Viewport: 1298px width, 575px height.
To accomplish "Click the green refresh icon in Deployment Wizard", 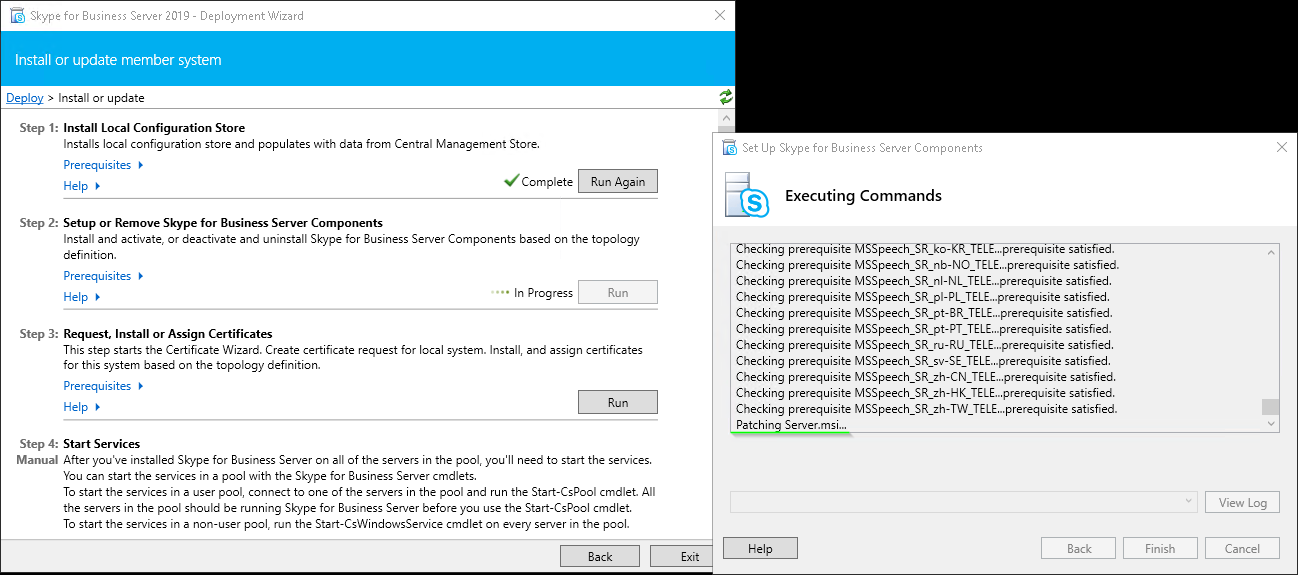I will [x=726, y=97].
